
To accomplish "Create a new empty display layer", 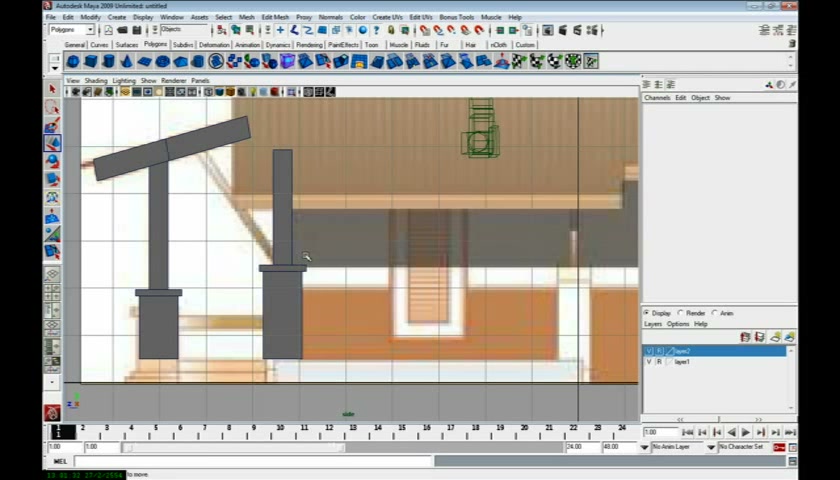I will coord(776,337).
